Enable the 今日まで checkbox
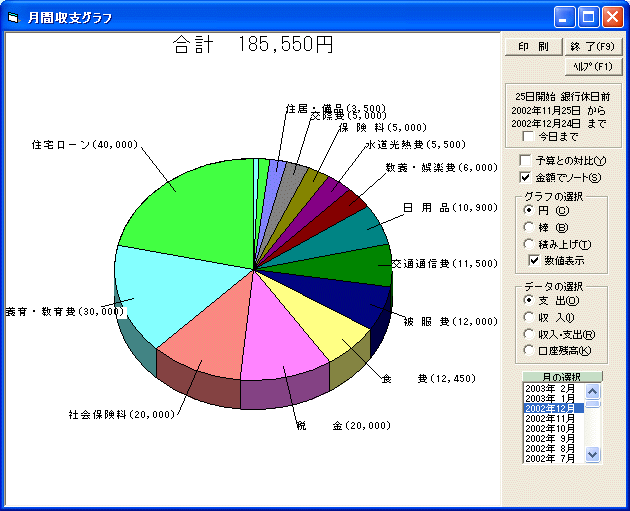This screenshot has width=630, height=511. click(528, 137)
